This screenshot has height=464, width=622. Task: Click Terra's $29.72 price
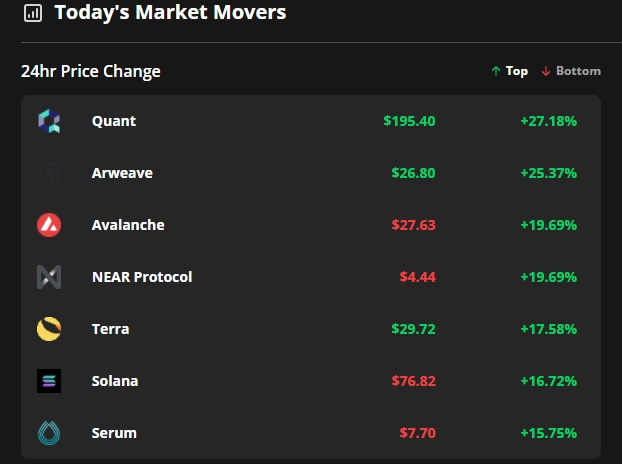coord(413,329)
